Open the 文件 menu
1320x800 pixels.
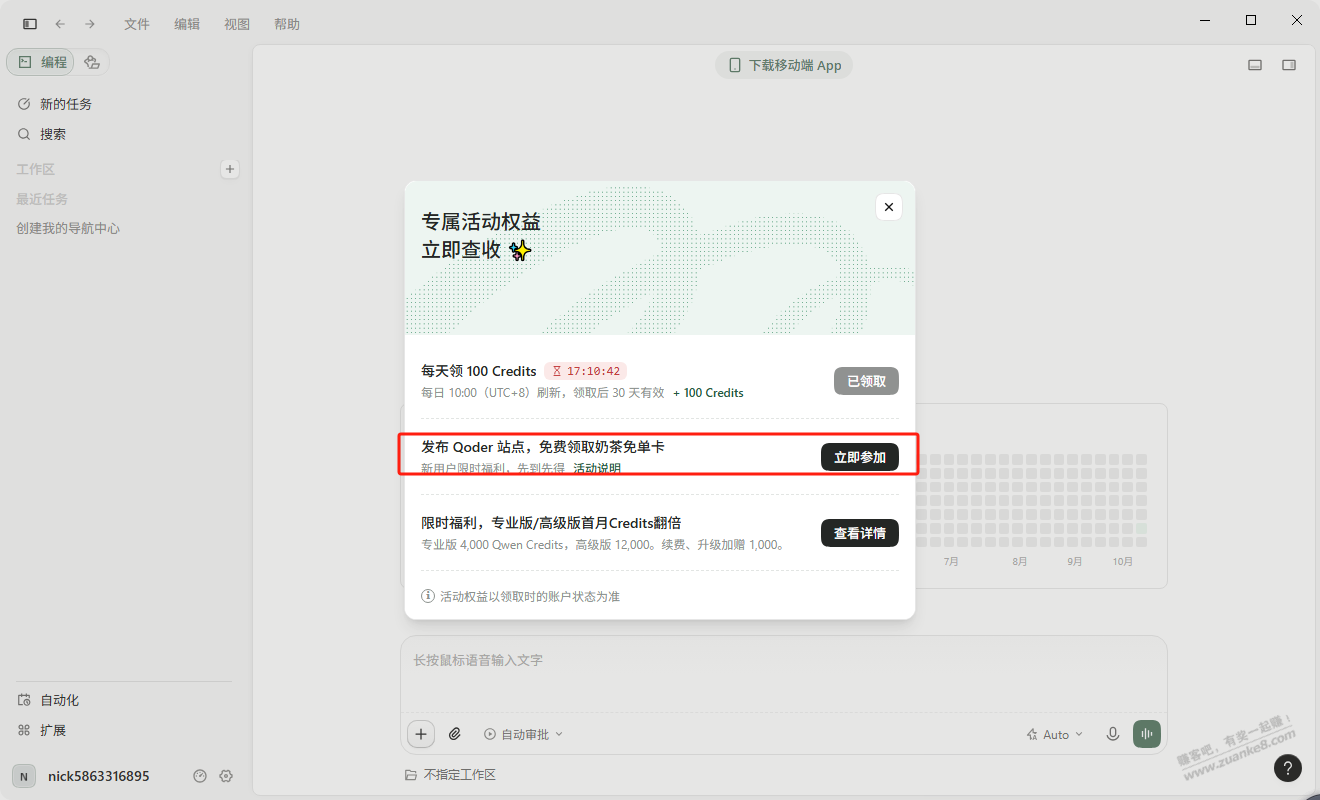[x=137, y=24]
